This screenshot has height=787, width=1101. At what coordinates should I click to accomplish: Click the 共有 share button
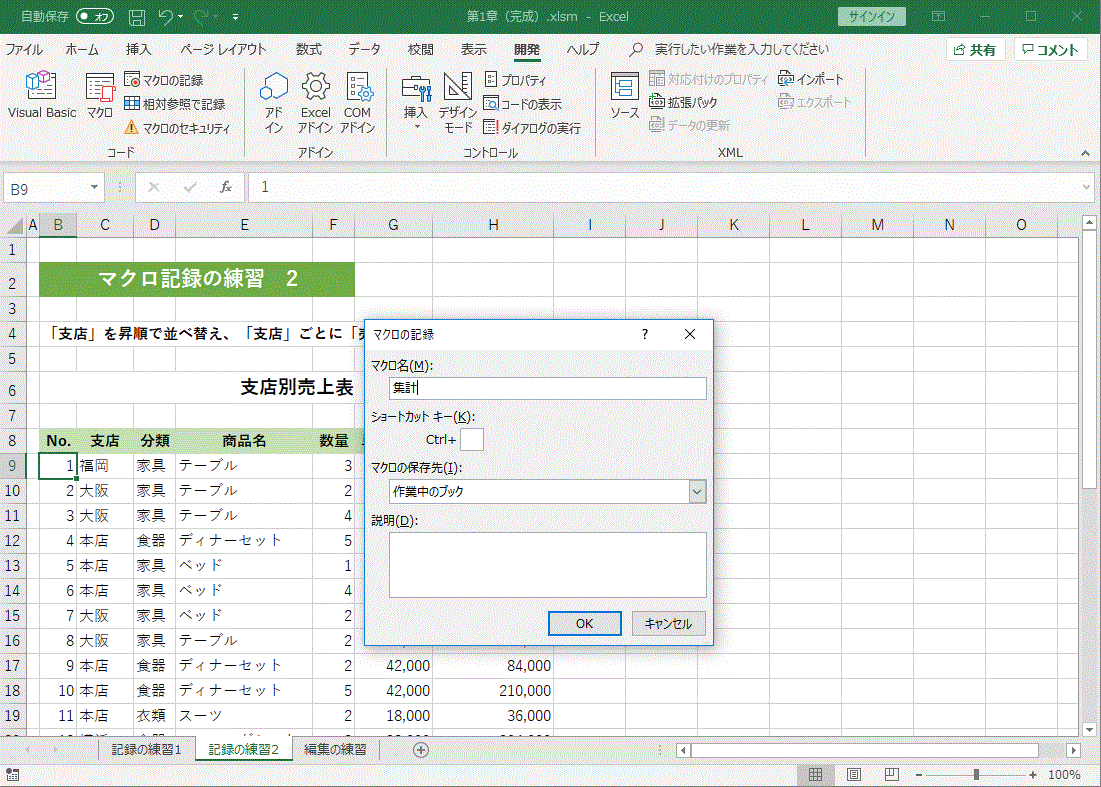[975, 50]
